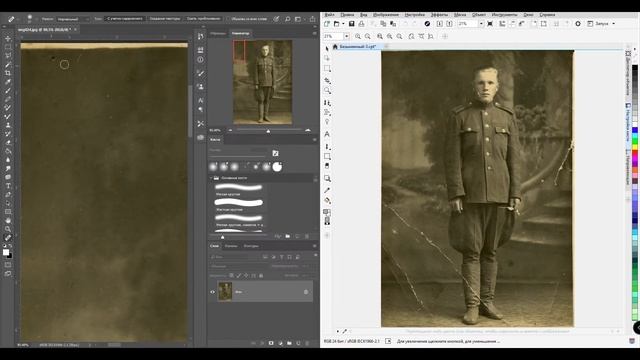Image resolution: width=640 pixels, height=360 pixels.
Task: Click New document icon in Corel toolbar
Action: 327,24
